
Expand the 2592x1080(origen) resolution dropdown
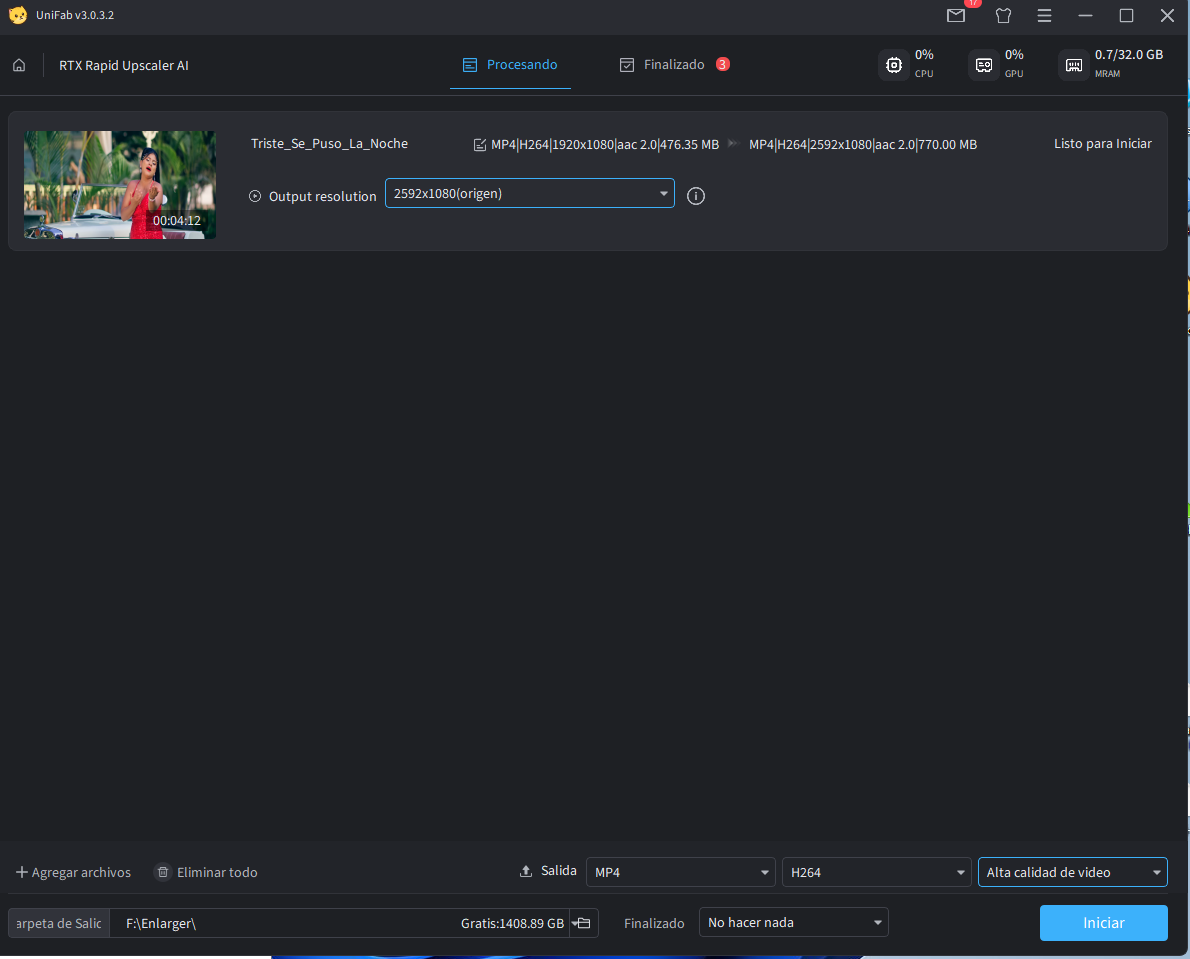pos(529,194)
